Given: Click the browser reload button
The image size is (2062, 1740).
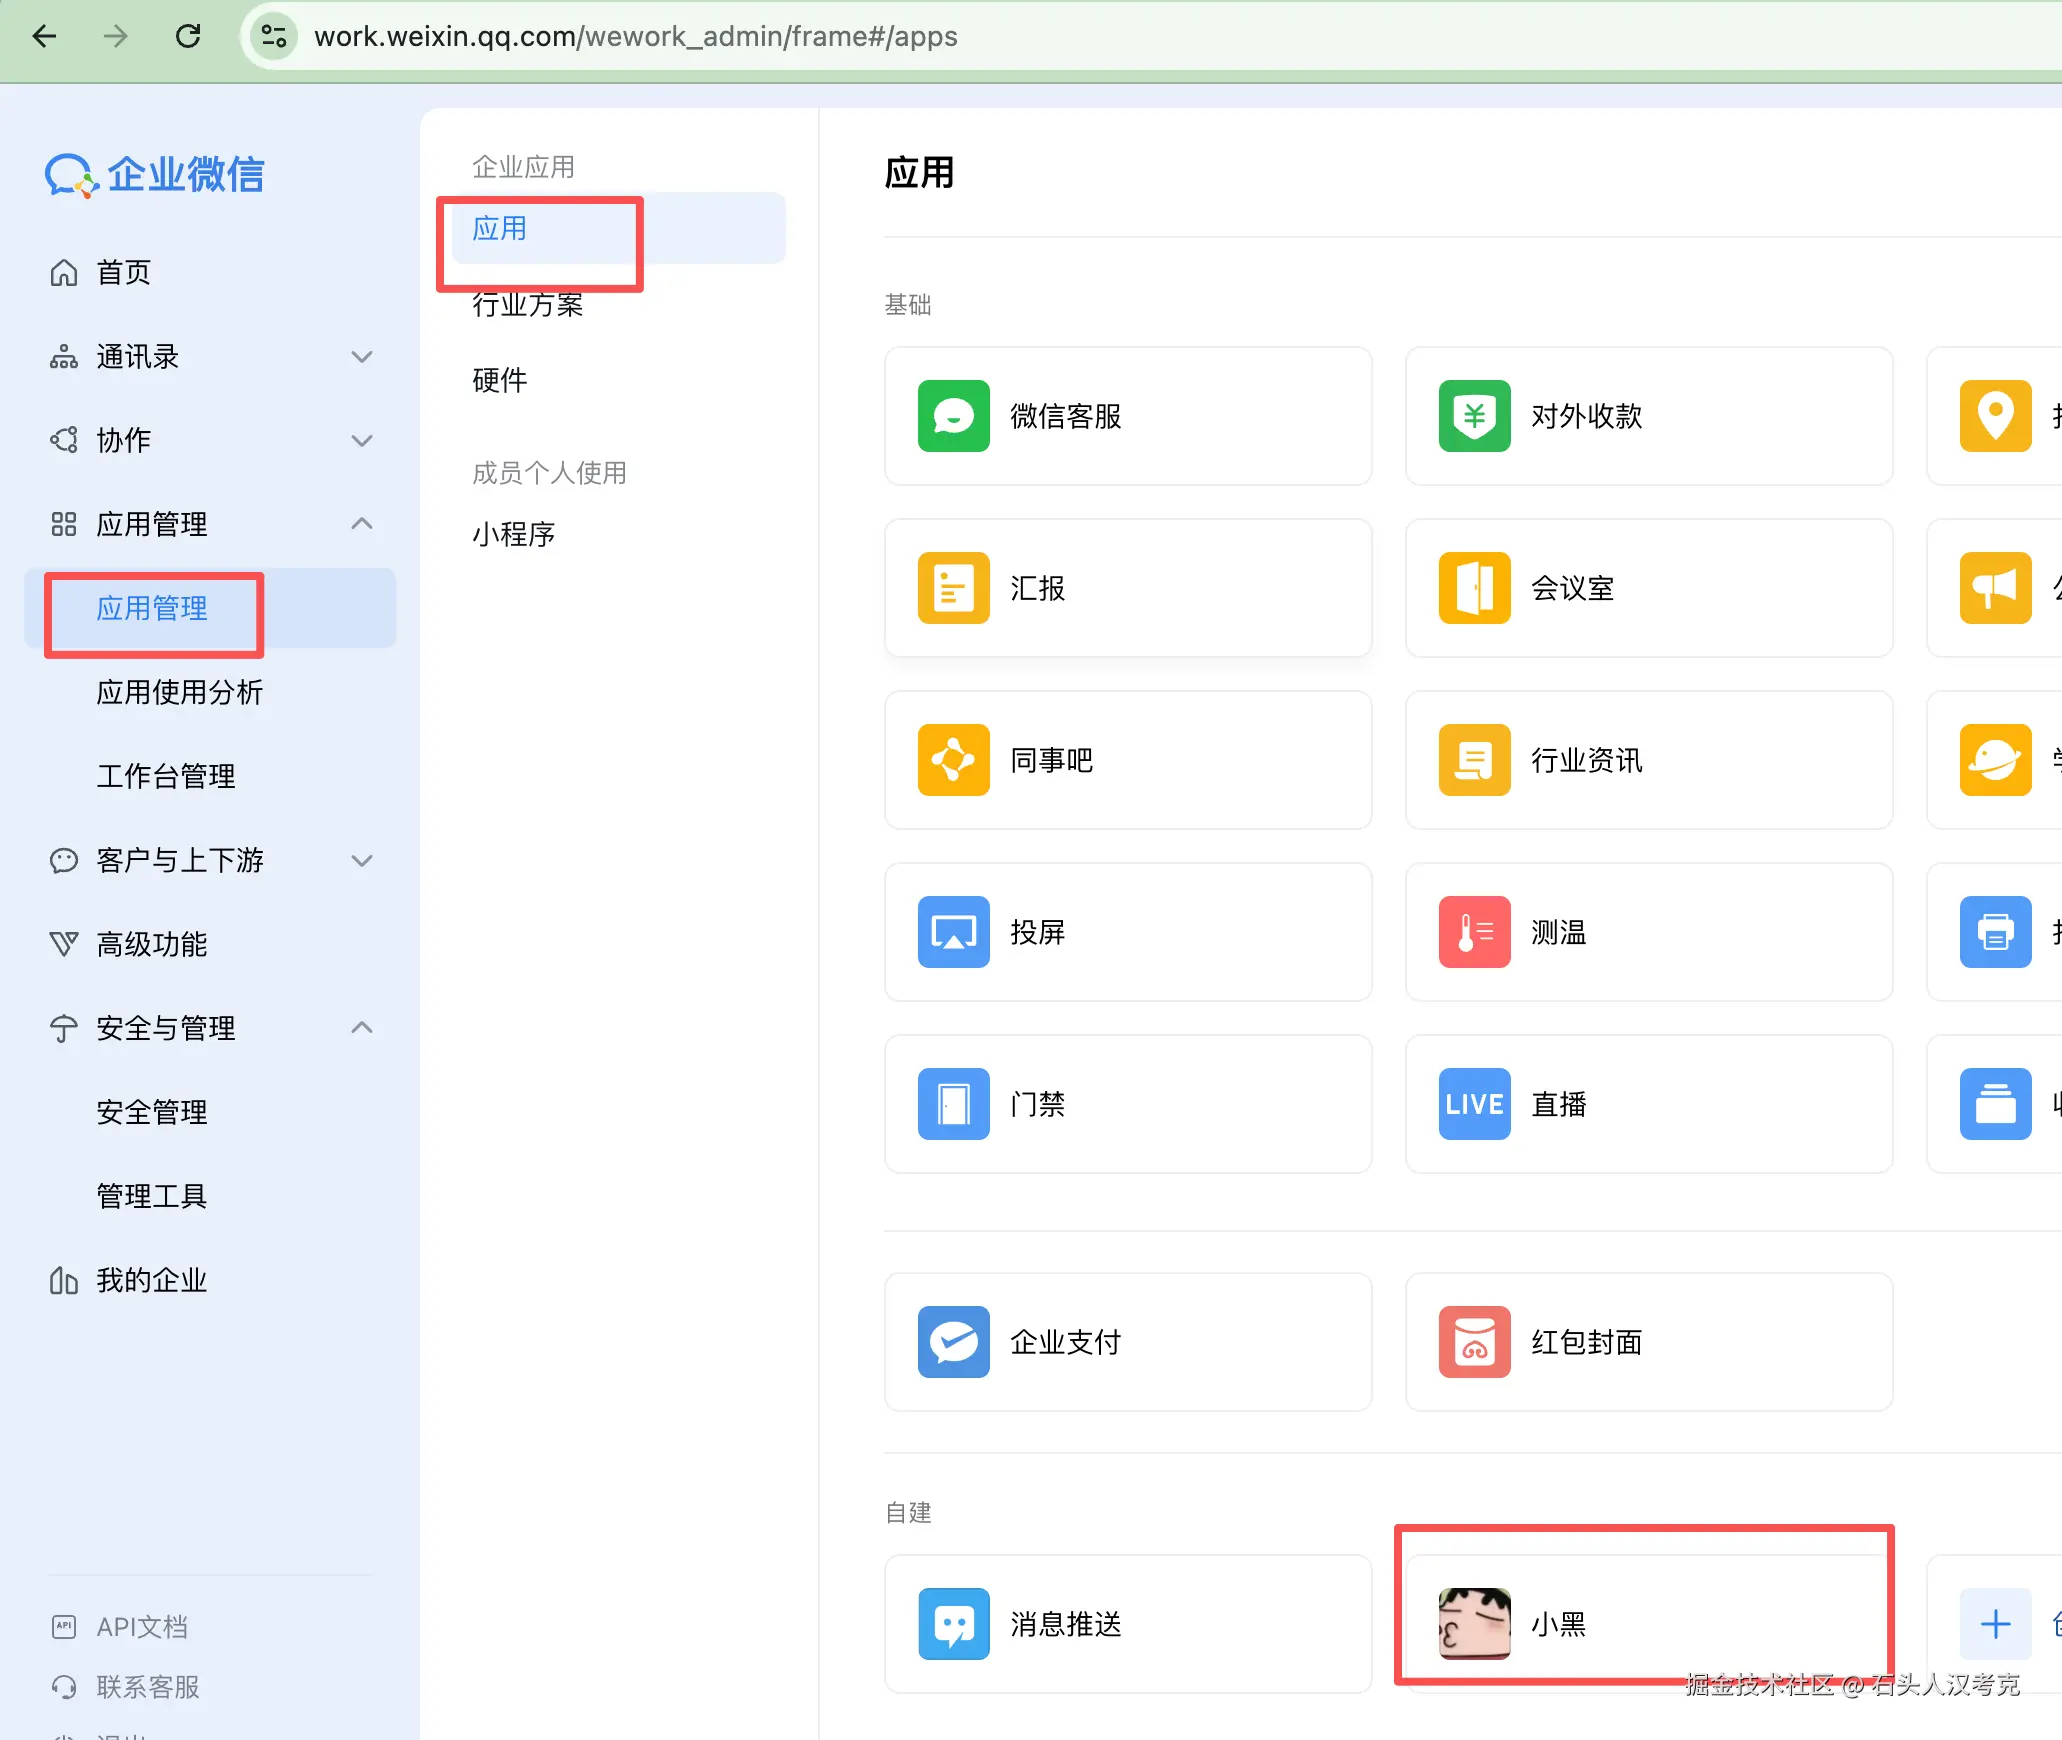Looking at the screenshot, I should (x=188, y=37).
